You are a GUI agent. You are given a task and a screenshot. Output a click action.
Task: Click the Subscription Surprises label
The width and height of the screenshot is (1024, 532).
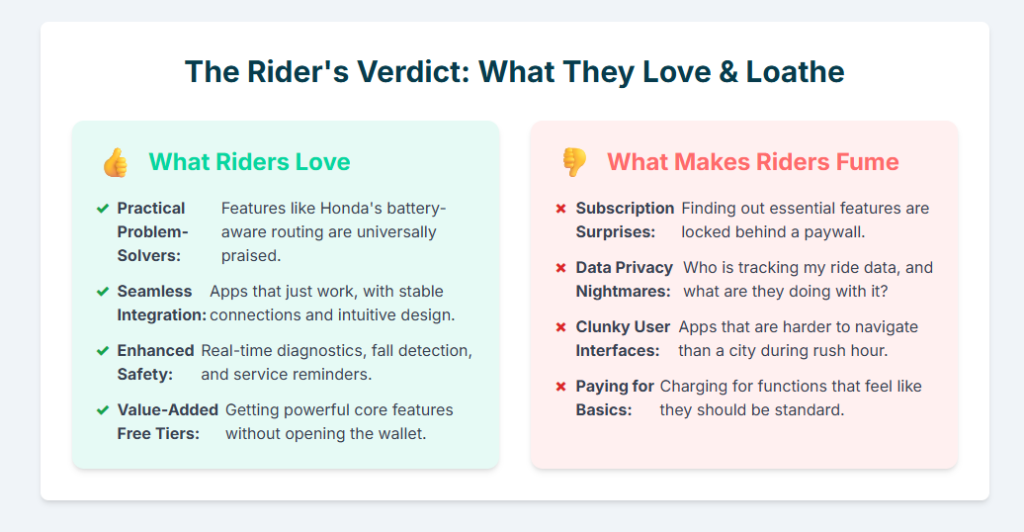[624, 220]
